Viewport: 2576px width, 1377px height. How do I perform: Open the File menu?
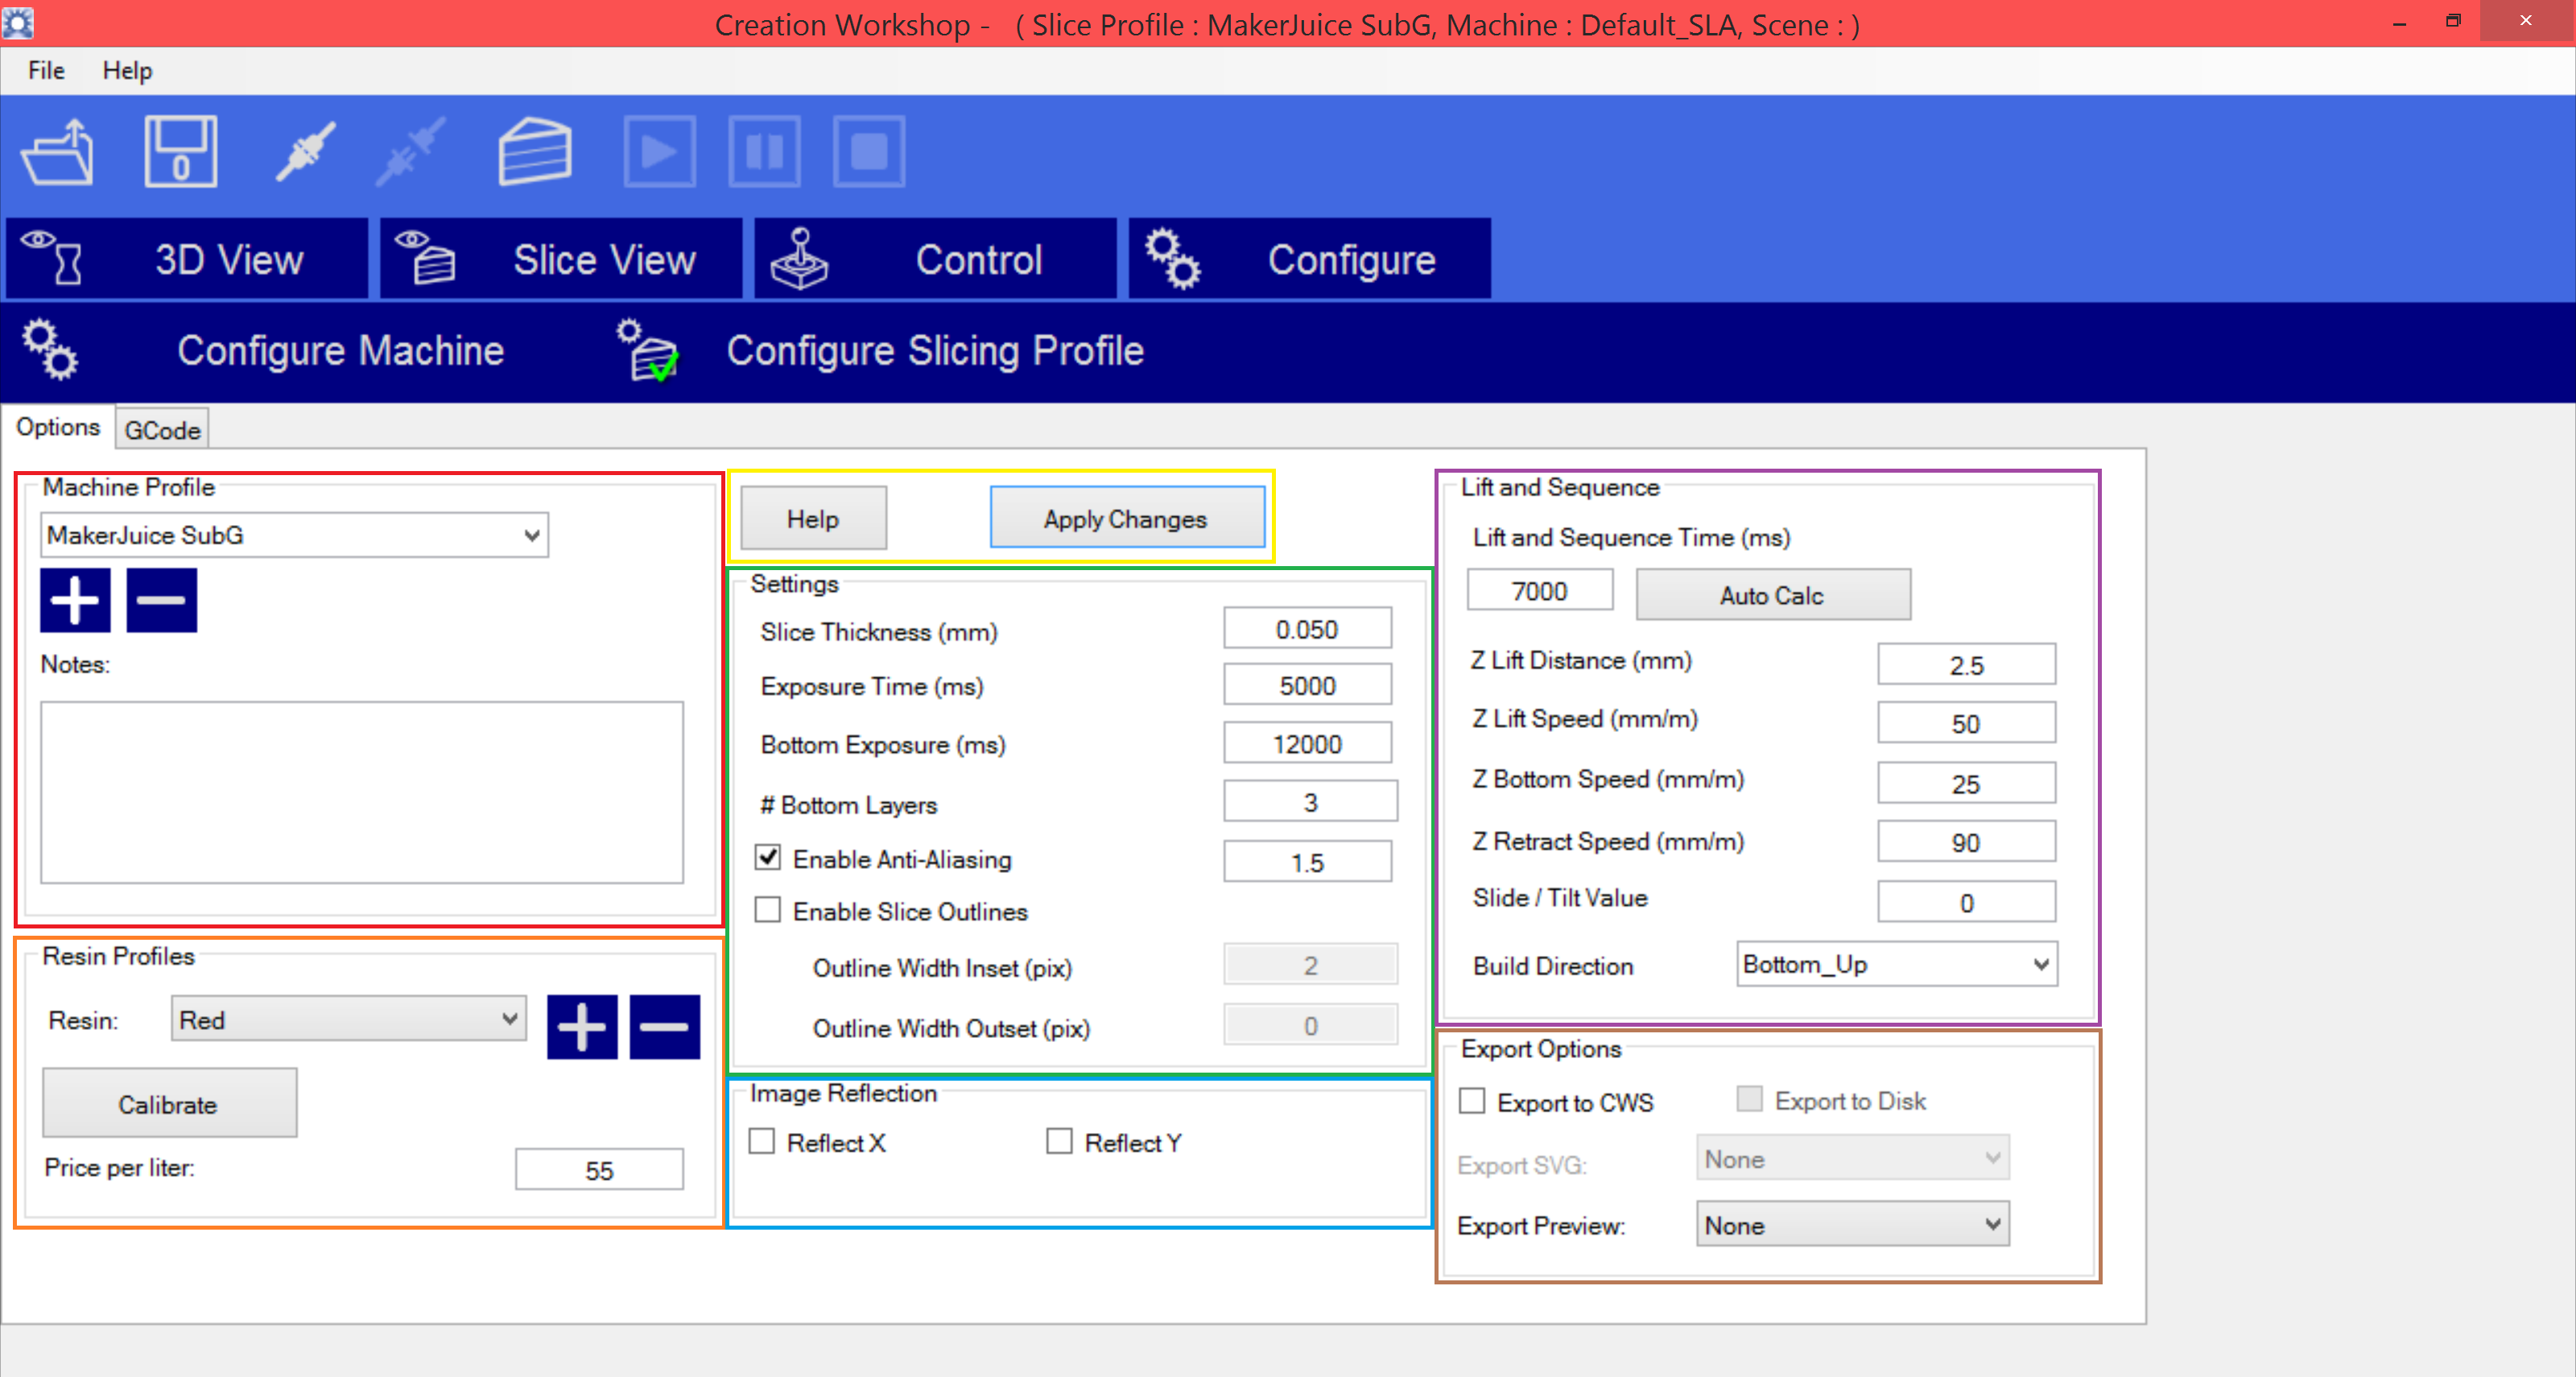46,71
